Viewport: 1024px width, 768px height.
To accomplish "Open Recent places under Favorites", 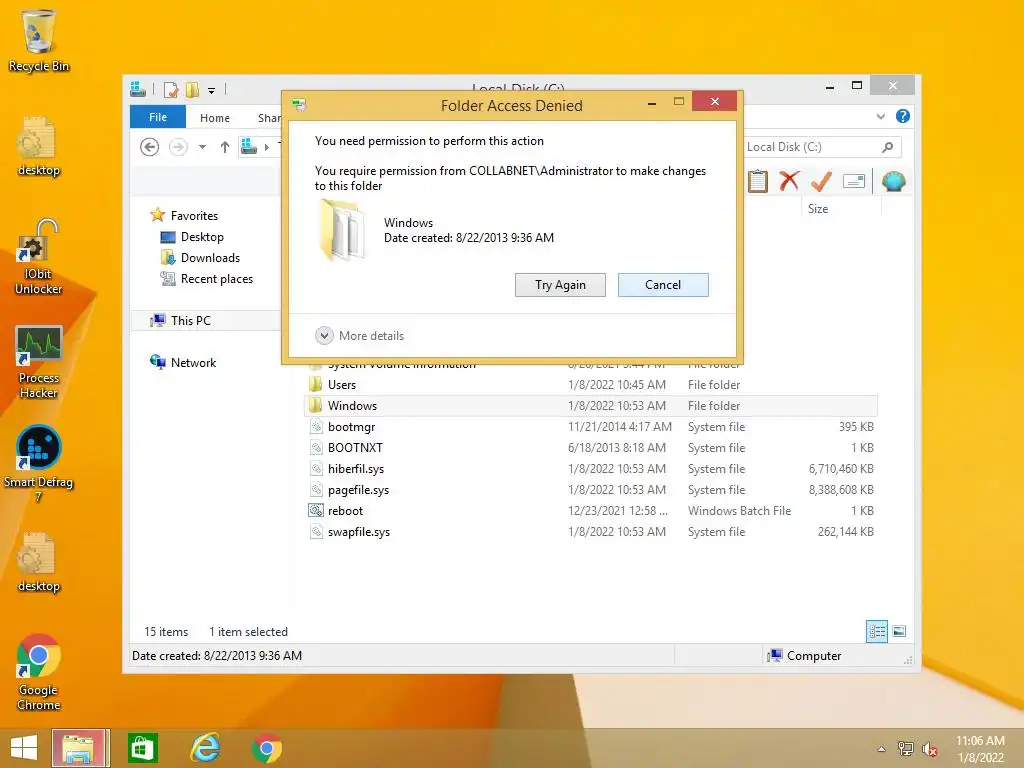I will [216, 279].
